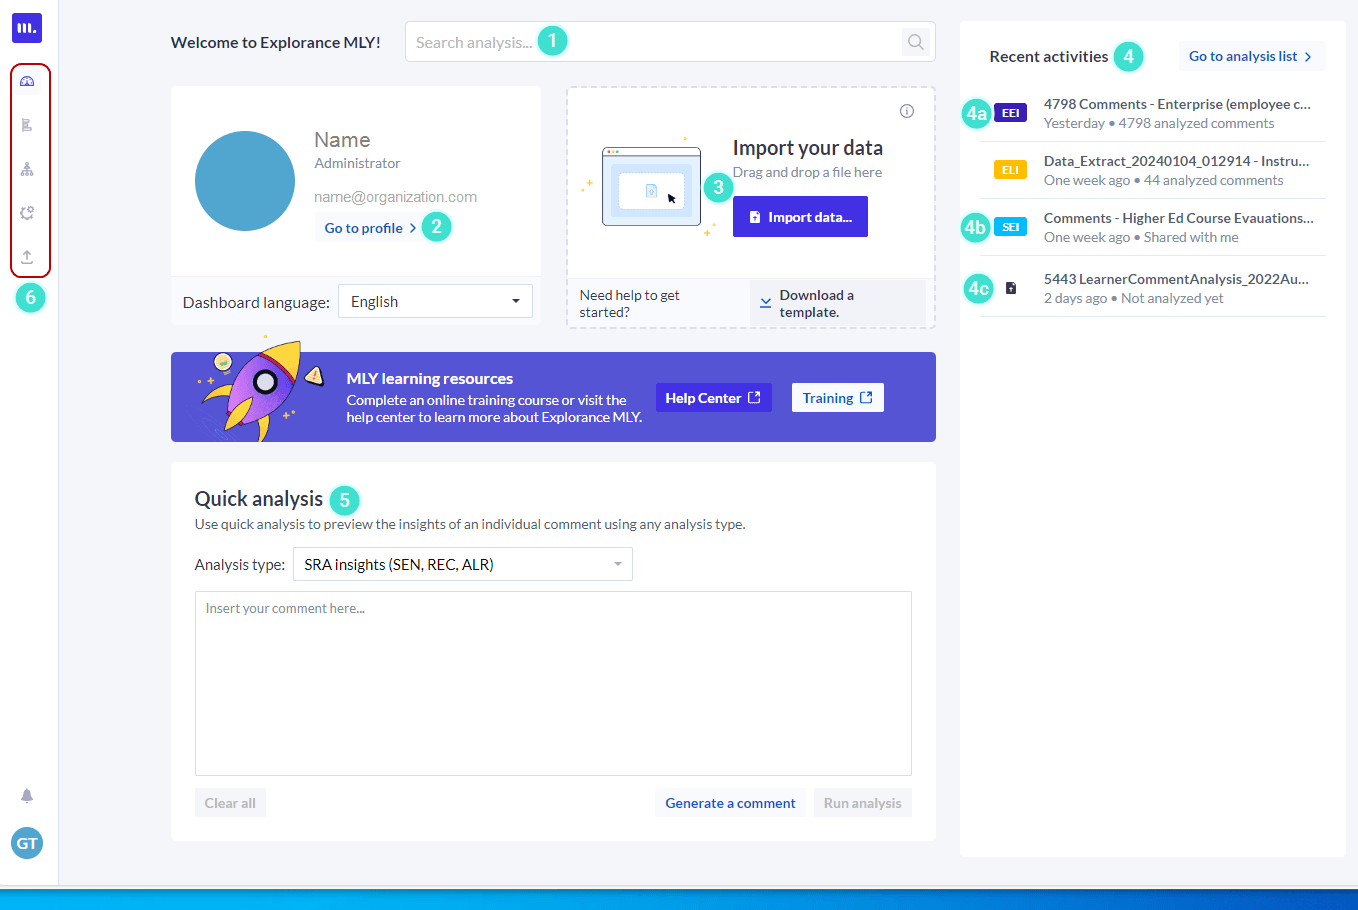Click the ELI badge icon
Viewport: 1358px width, 910px height.
[x=1010, y=170]
